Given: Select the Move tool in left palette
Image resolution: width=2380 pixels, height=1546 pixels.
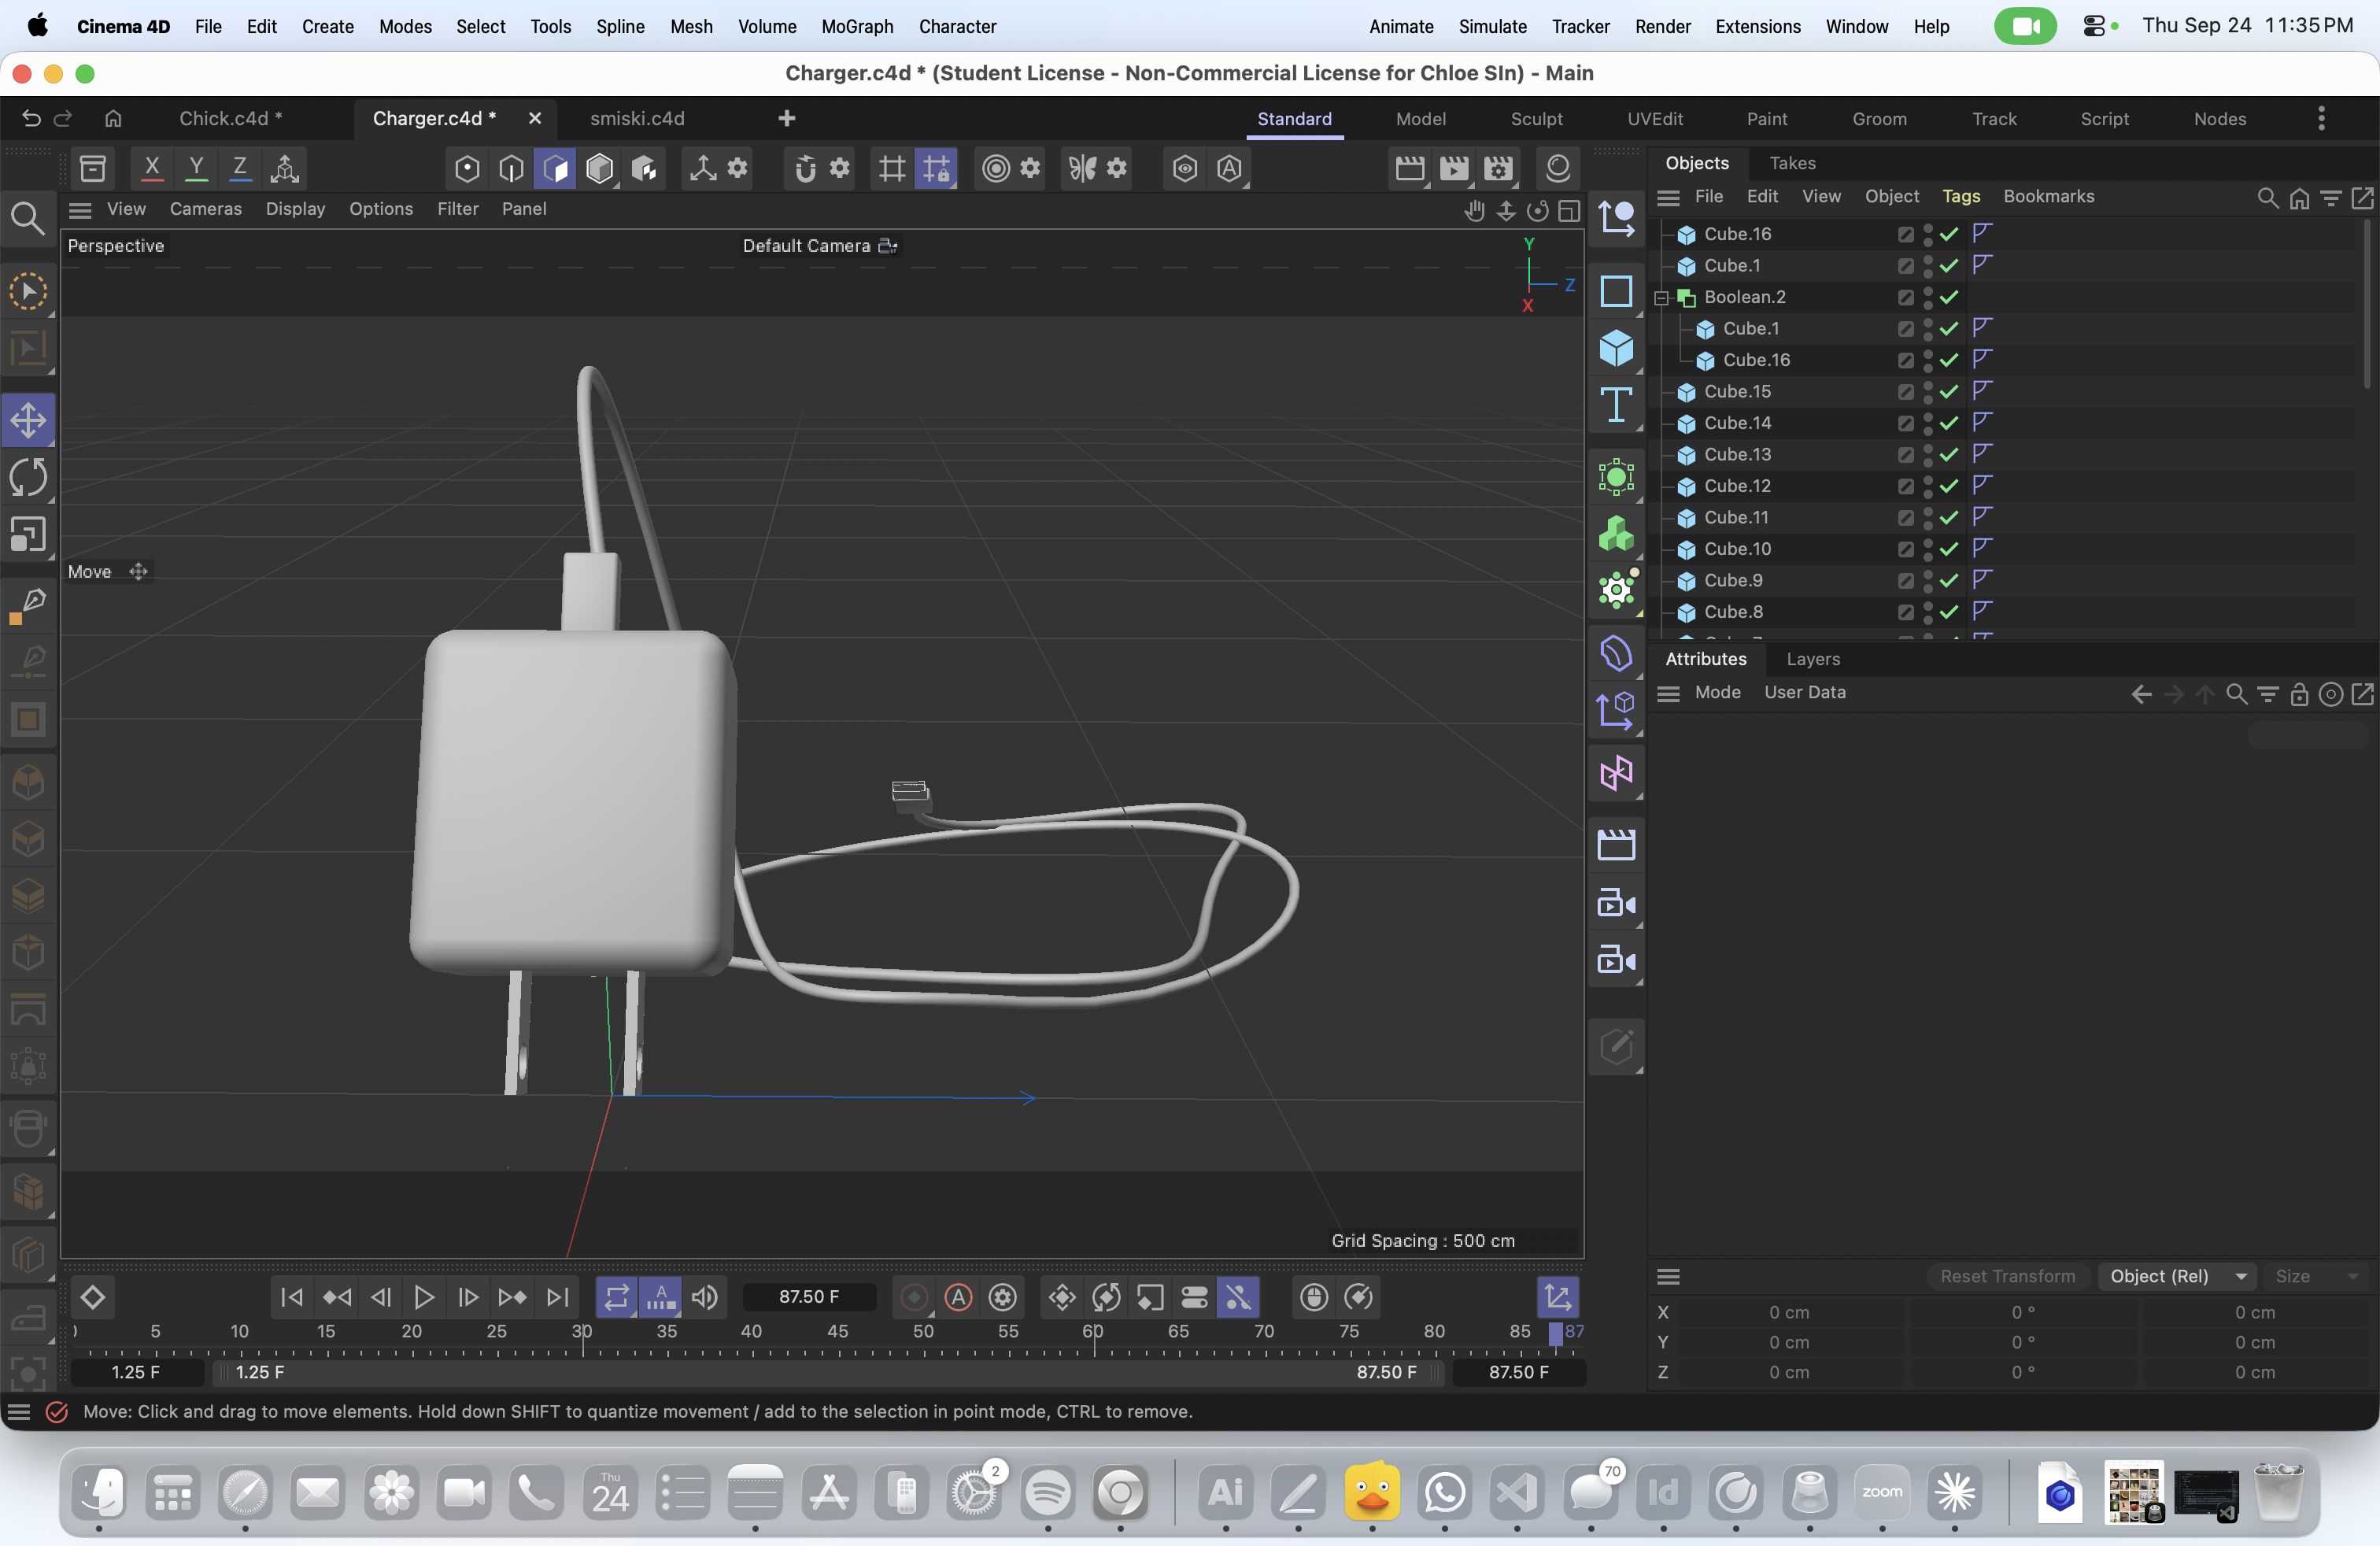Looking at the screenshot, I should 28,420.
